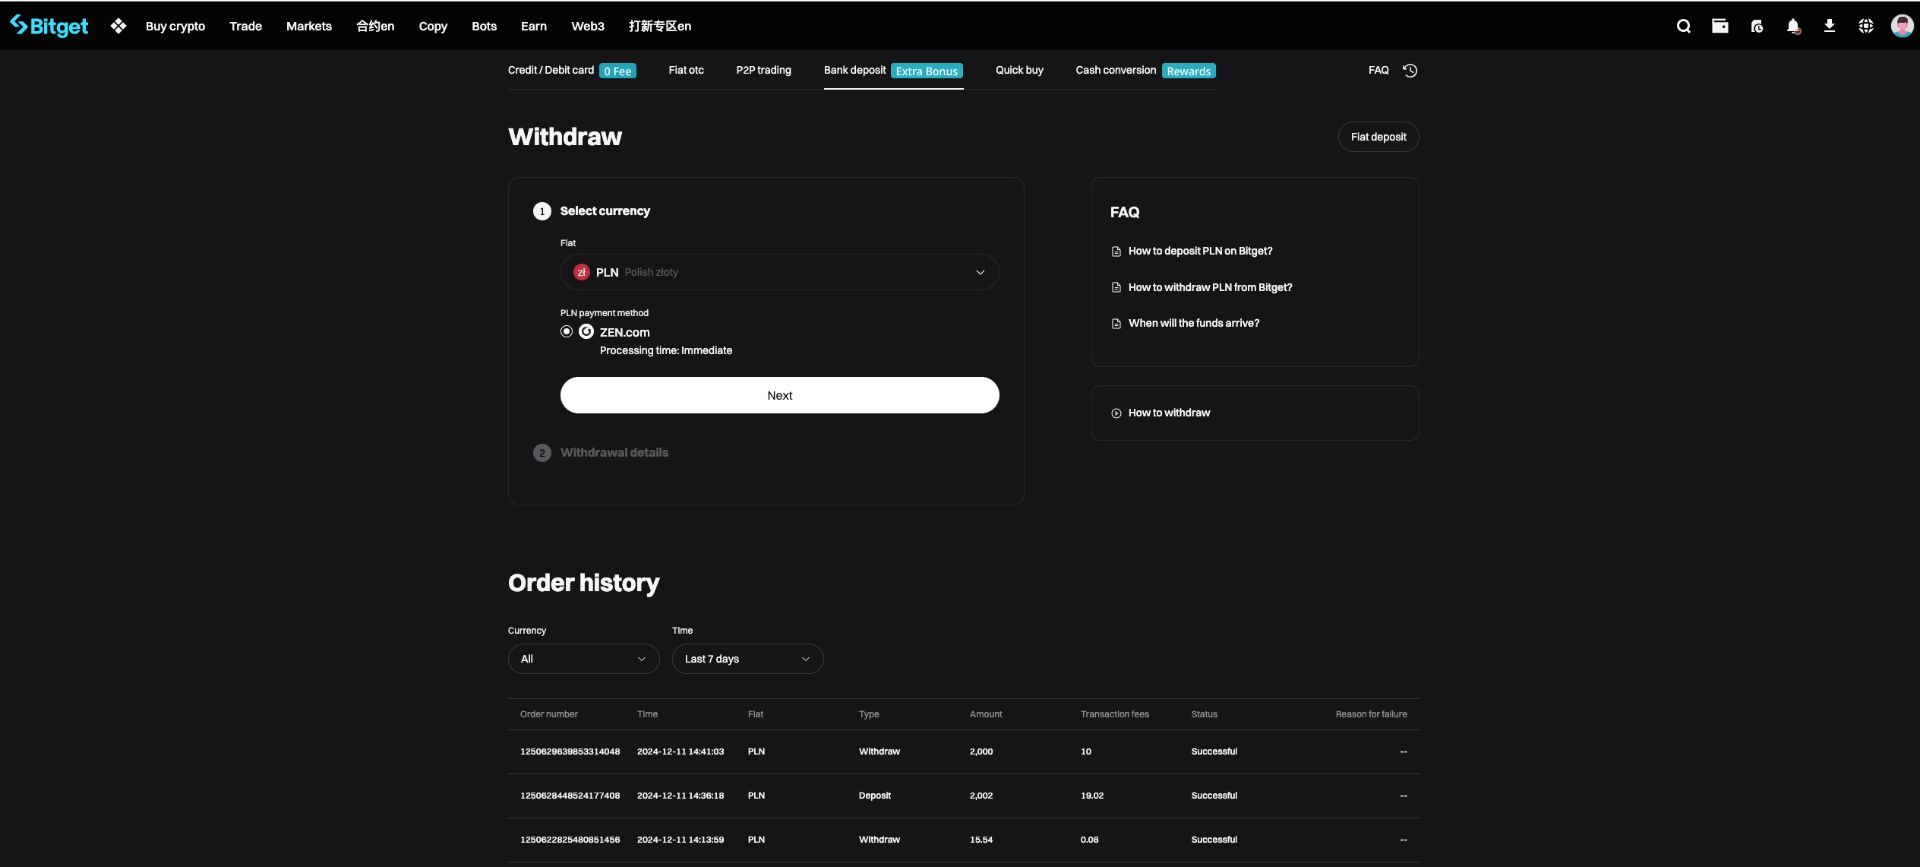The height and width of the screenshot is (867, 1920).
Task: Open the user profile avatar
Action: pyautogui.click(x=1902, y=26)
